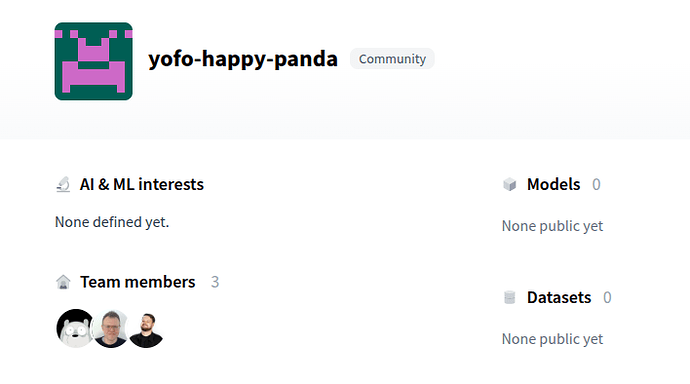The height and width of the screenshot is (384, 690).
Task: Click the AI & ML interests heading
Action: pos(142,184)
